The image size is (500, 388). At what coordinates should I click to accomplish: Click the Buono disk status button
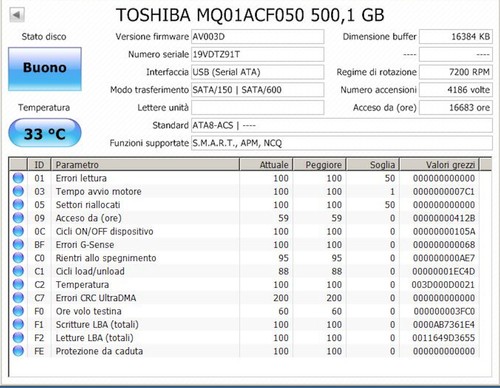45,69
